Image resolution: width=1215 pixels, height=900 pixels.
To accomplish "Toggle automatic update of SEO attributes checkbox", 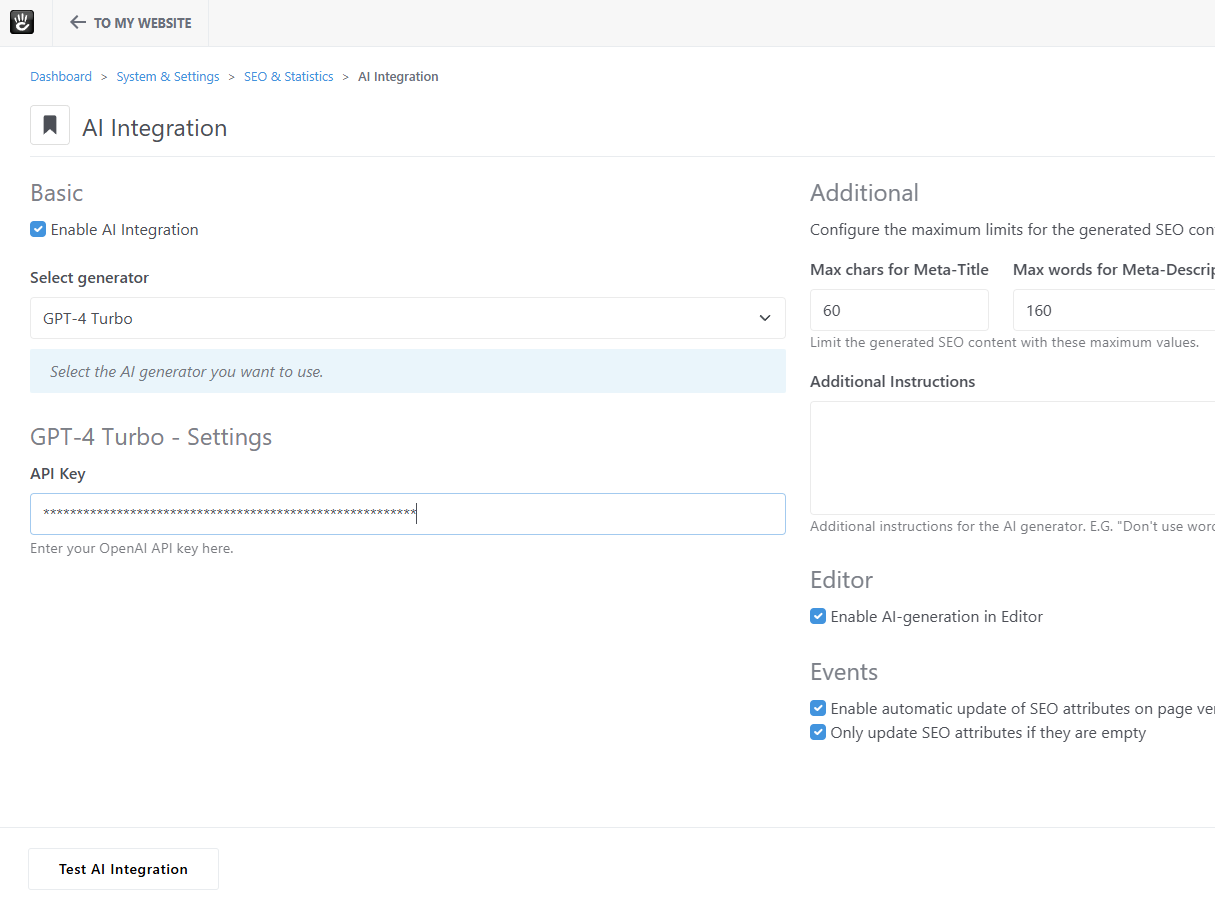I will click(x=818, y=708).
